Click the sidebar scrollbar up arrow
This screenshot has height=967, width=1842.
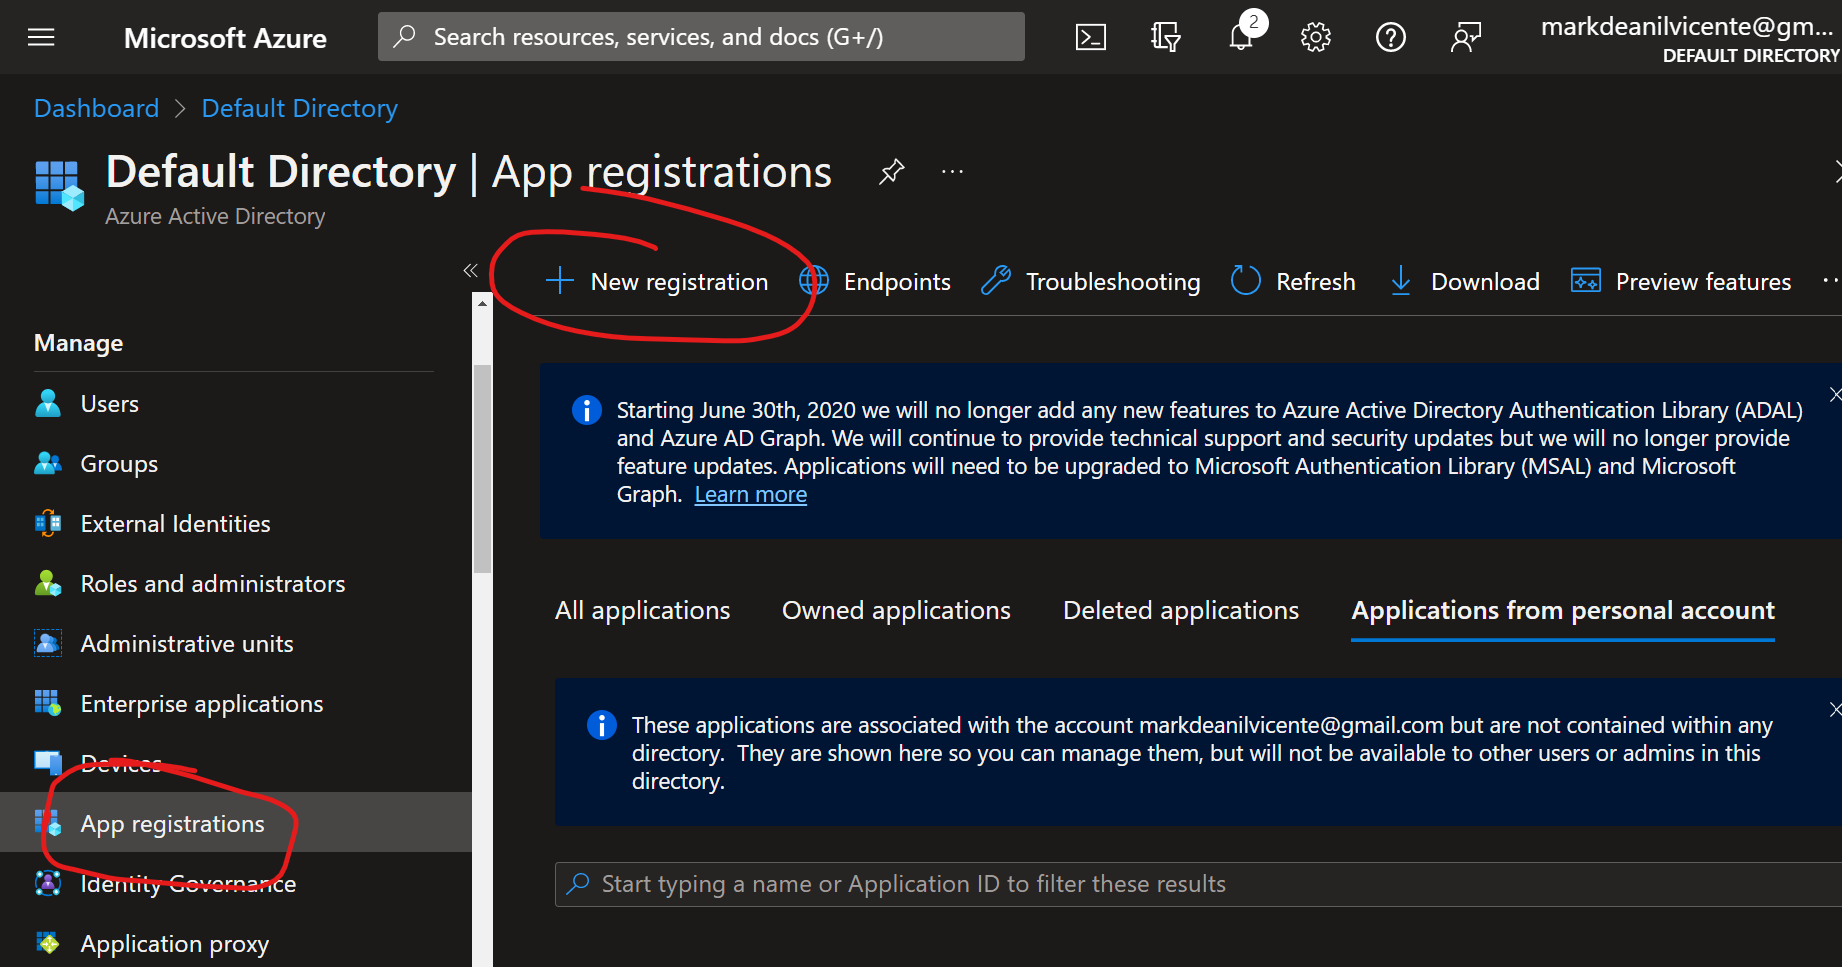(482, 303)
